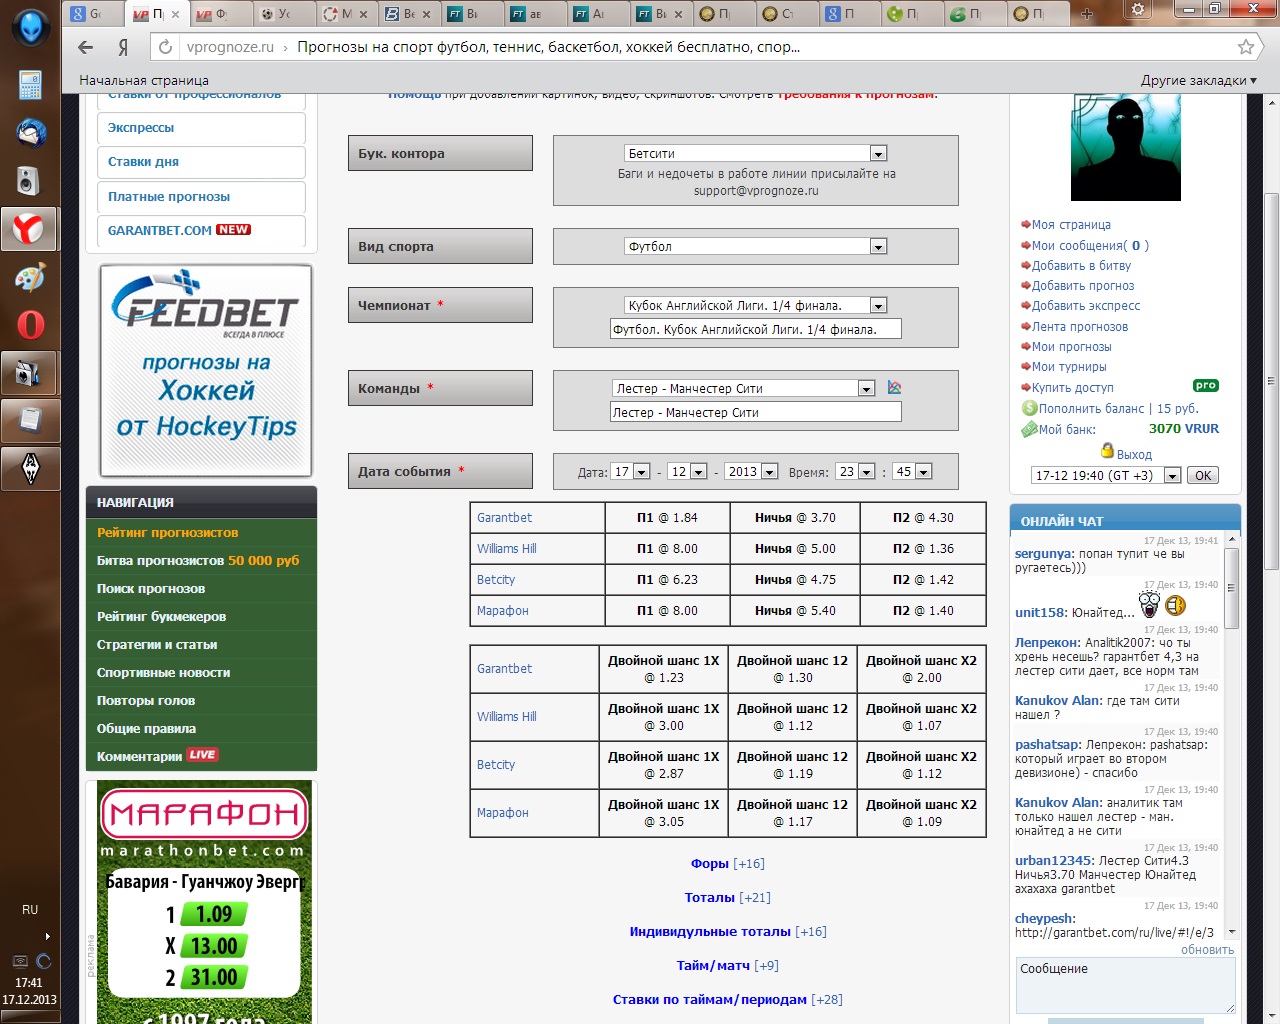The width and height of the screenshot is (1280, 1024).
Task: Open Моя страница profile link
Action: (x=1071, y=225)
